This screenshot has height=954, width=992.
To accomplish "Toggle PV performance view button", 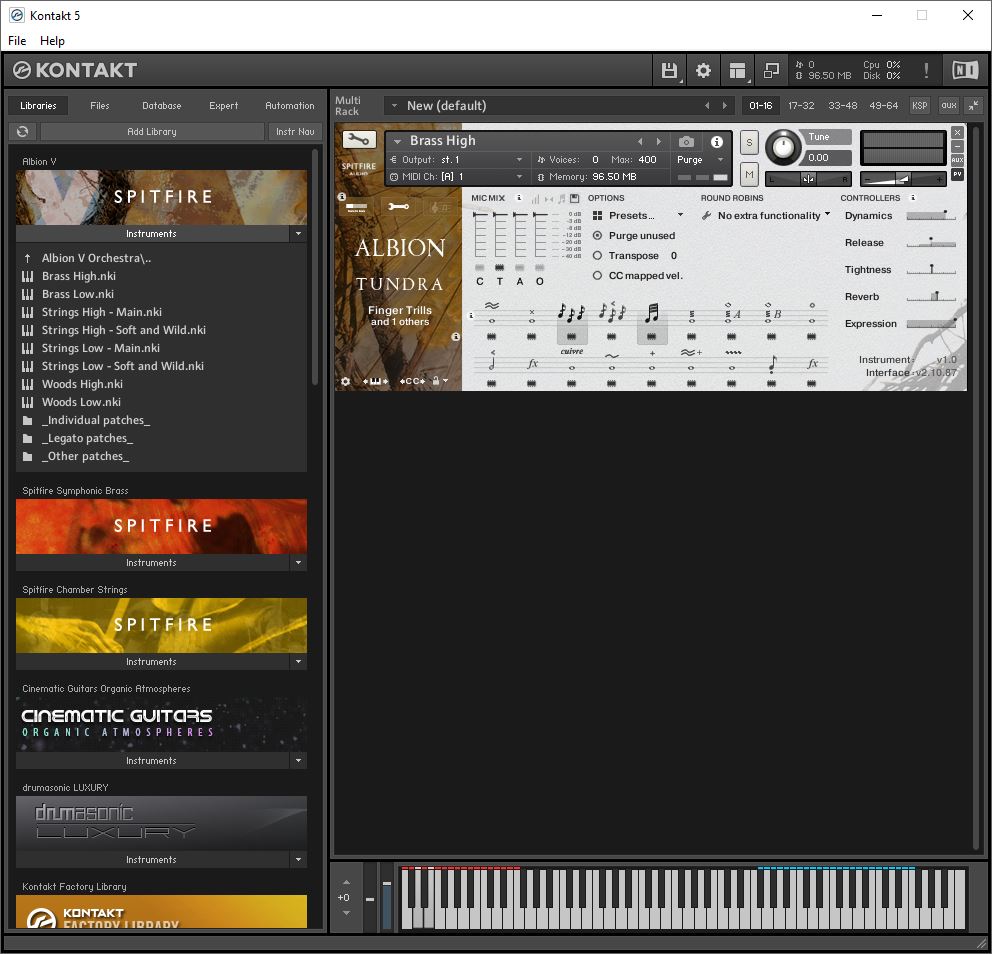I will pyautogui.click(x=957, y=174).
